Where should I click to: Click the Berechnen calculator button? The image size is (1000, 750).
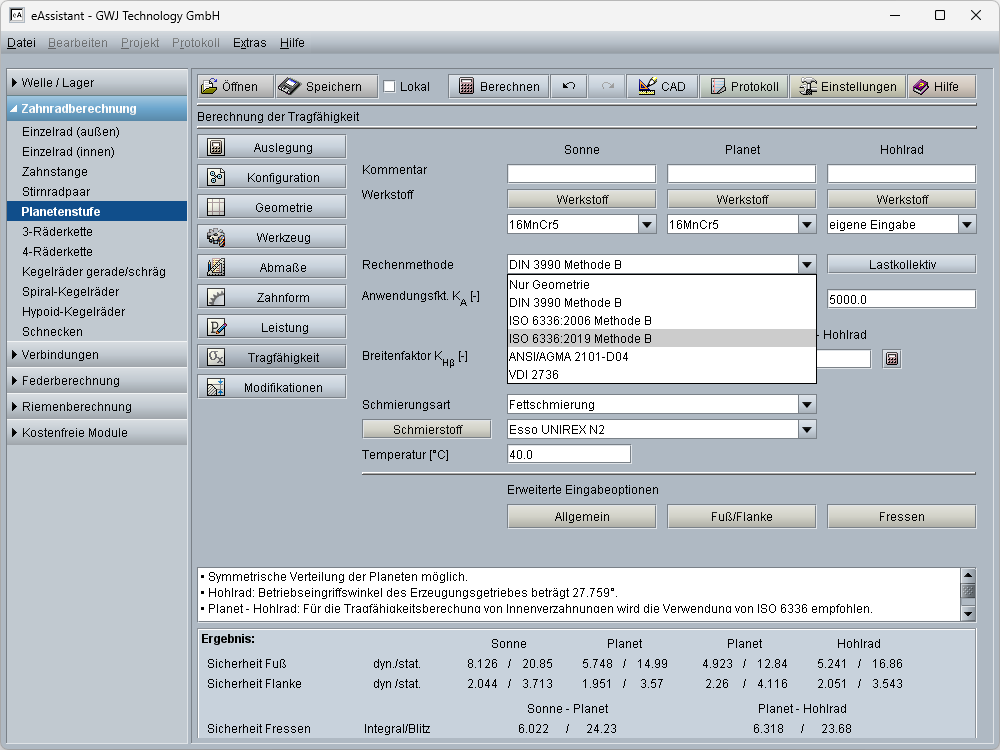click(499, 87)
